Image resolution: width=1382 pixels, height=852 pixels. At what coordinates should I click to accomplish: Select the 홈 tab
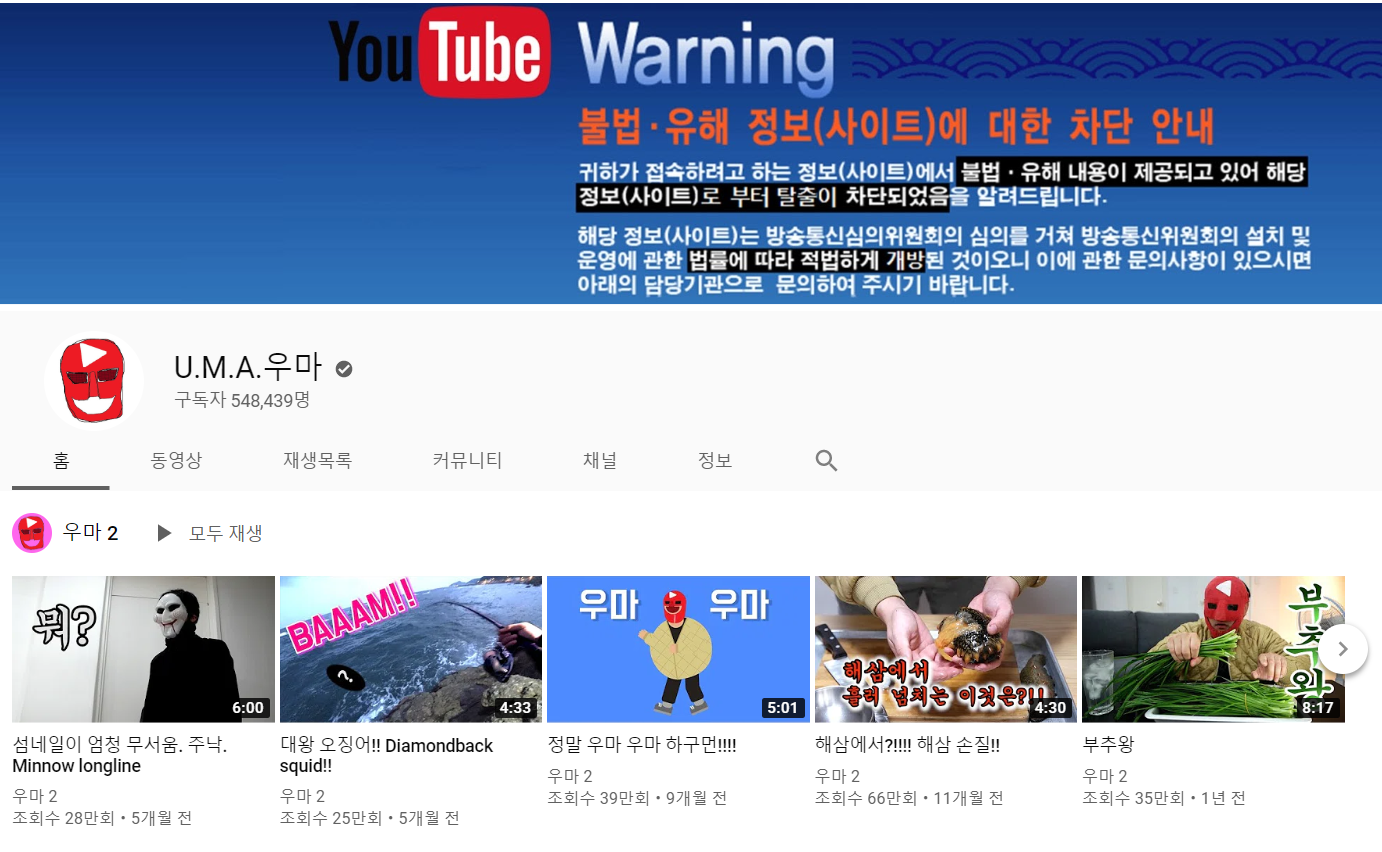click(x=61, y=460)
